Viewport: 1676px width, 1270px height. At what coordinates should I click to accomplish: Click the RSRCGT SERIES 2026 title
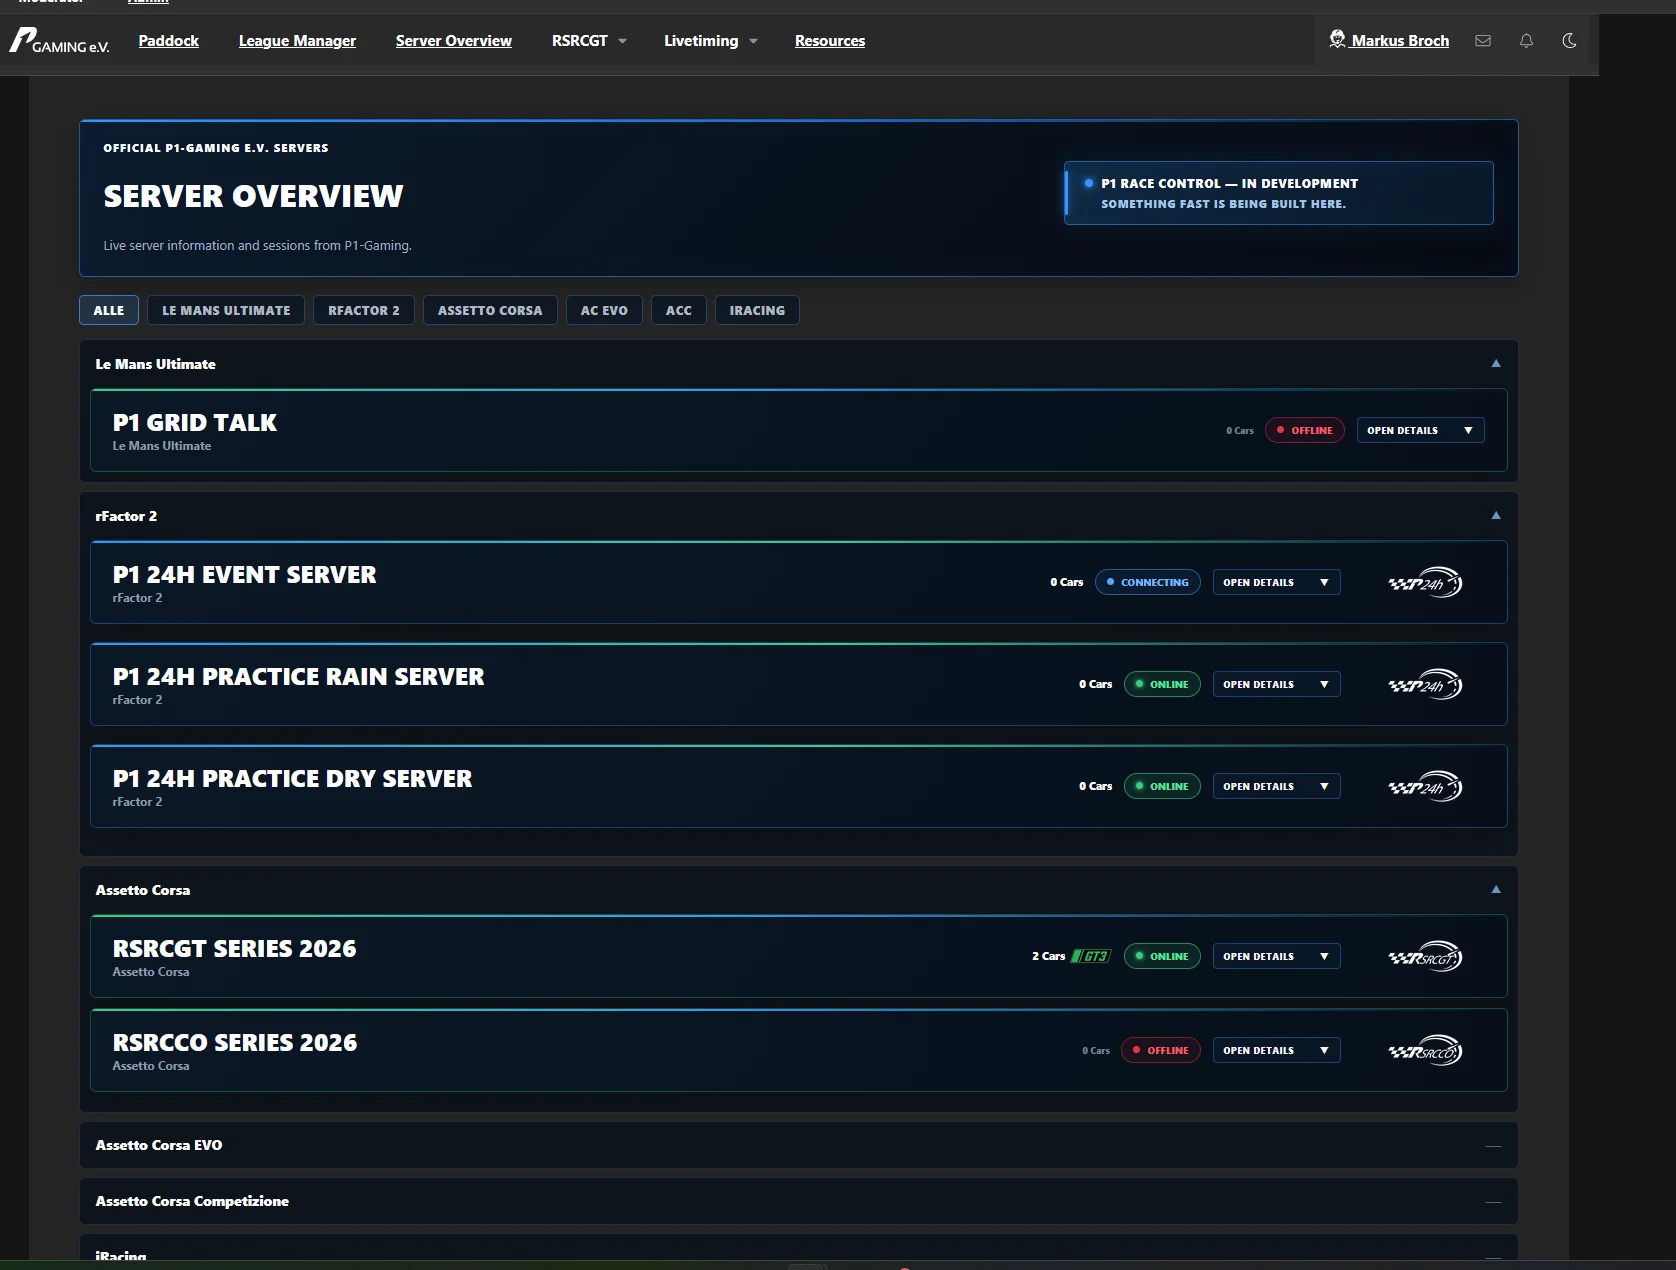pyautogui.click(x=235, y=949)
